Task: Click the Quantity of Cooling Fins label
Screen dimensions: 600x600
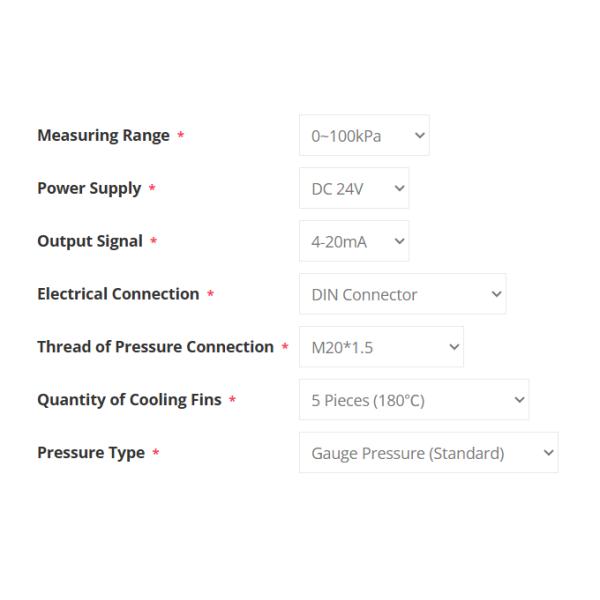Action: 129,400
